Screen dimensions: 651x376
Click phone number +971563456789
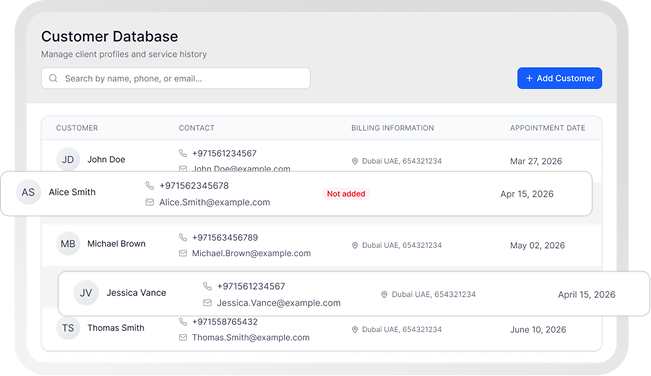pyautogui.click(x=225, y=238)
